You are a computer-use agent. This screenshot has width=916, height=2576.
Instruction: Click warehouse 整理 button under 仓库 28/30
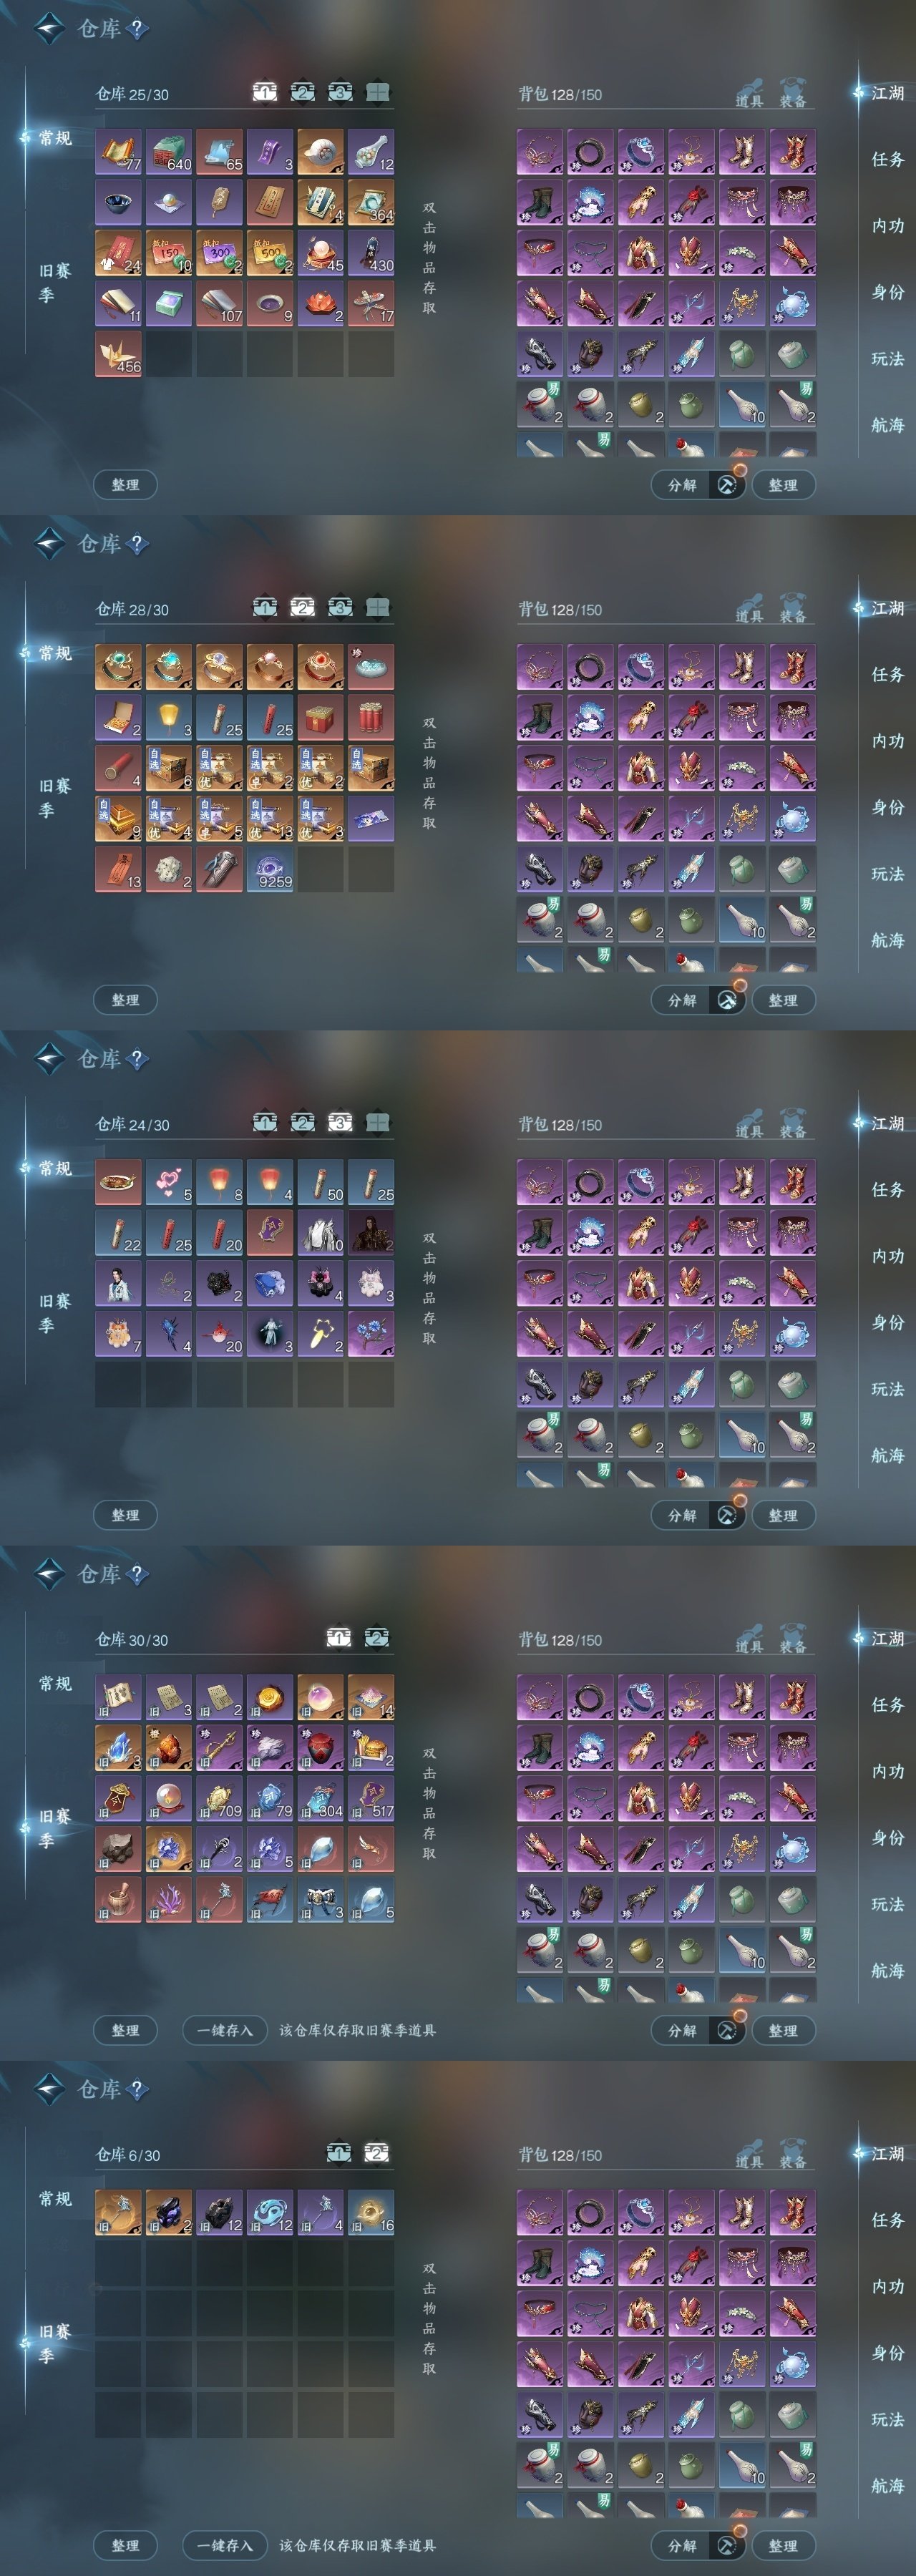pos(126,1000)
